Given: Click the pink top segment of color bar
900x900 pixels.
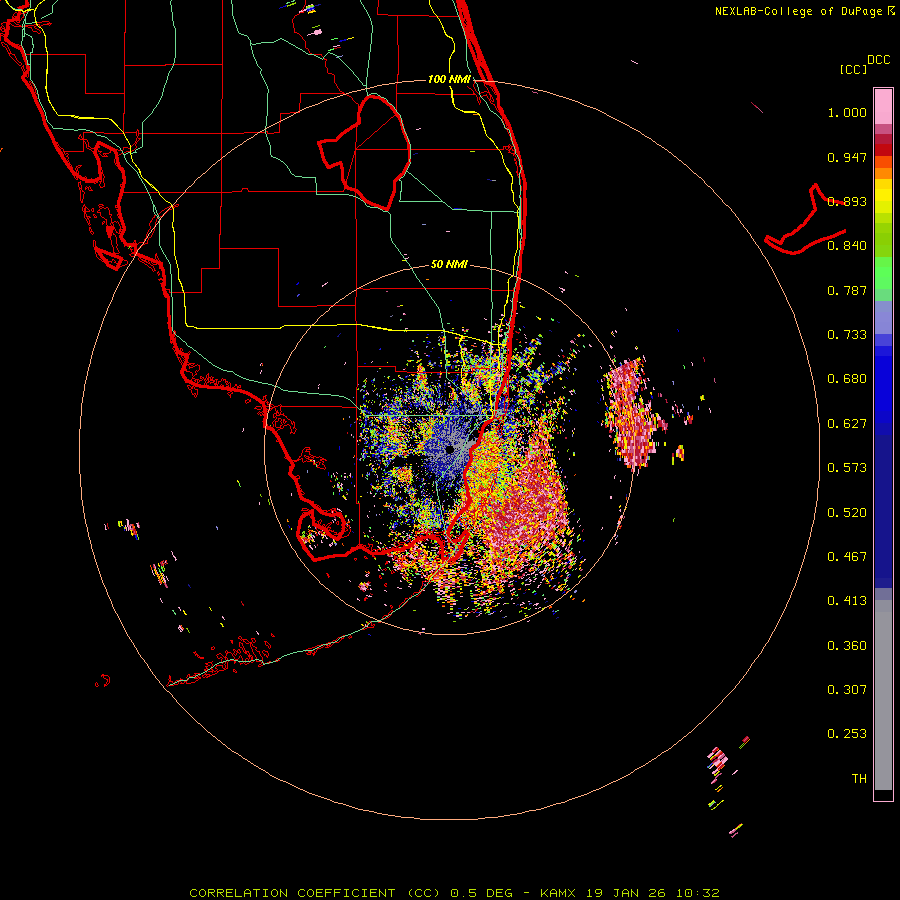Looking at the screenshot, I should 883,107.
